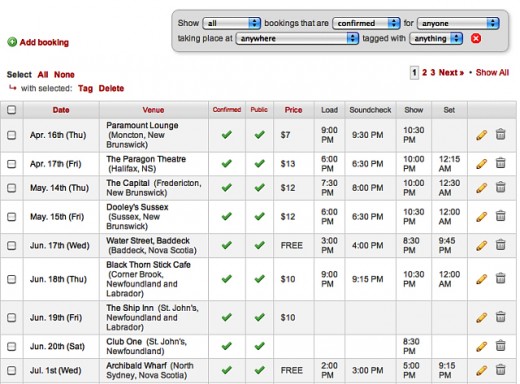Delete the Club One booking
The height and width of the screenshot is (384, 520).
pos(500,346)
